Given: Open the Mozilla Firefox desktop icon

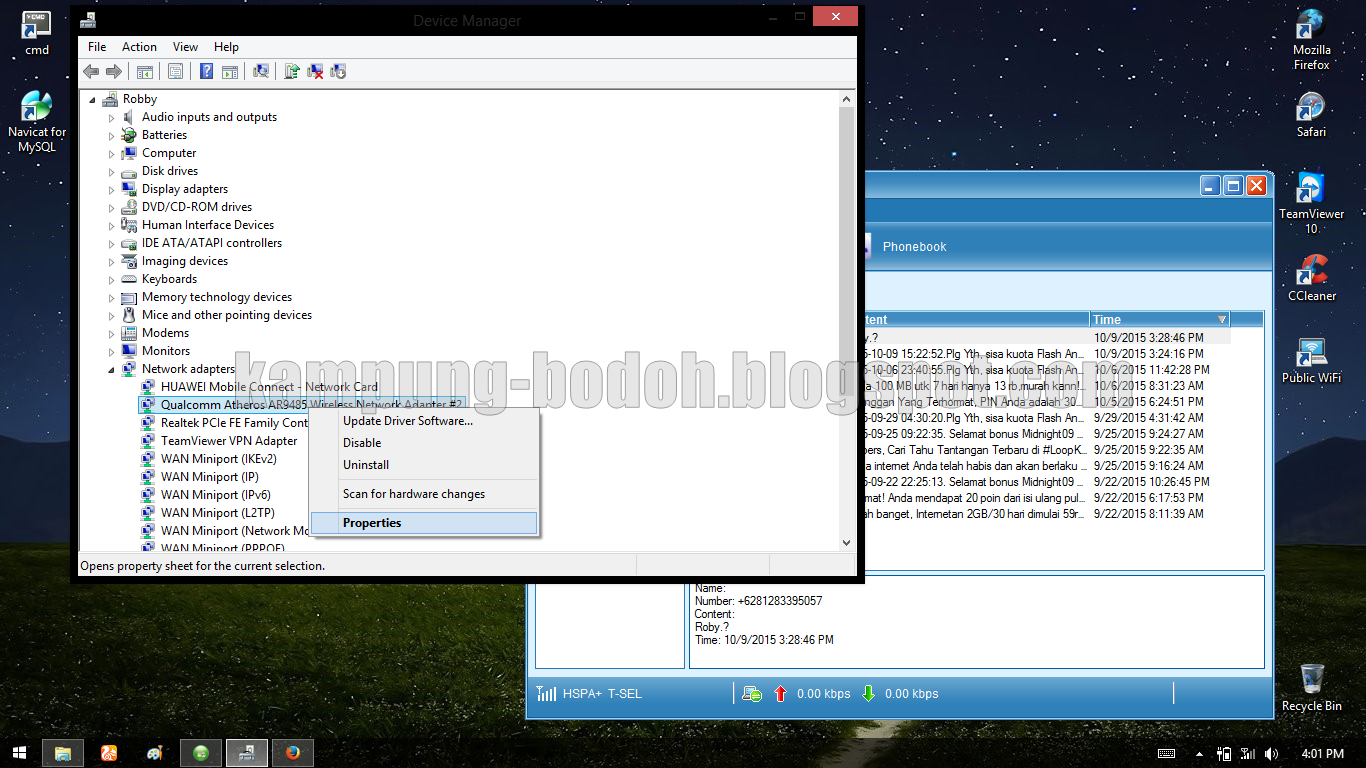Looking at the screenshot, I should 1311,40.
